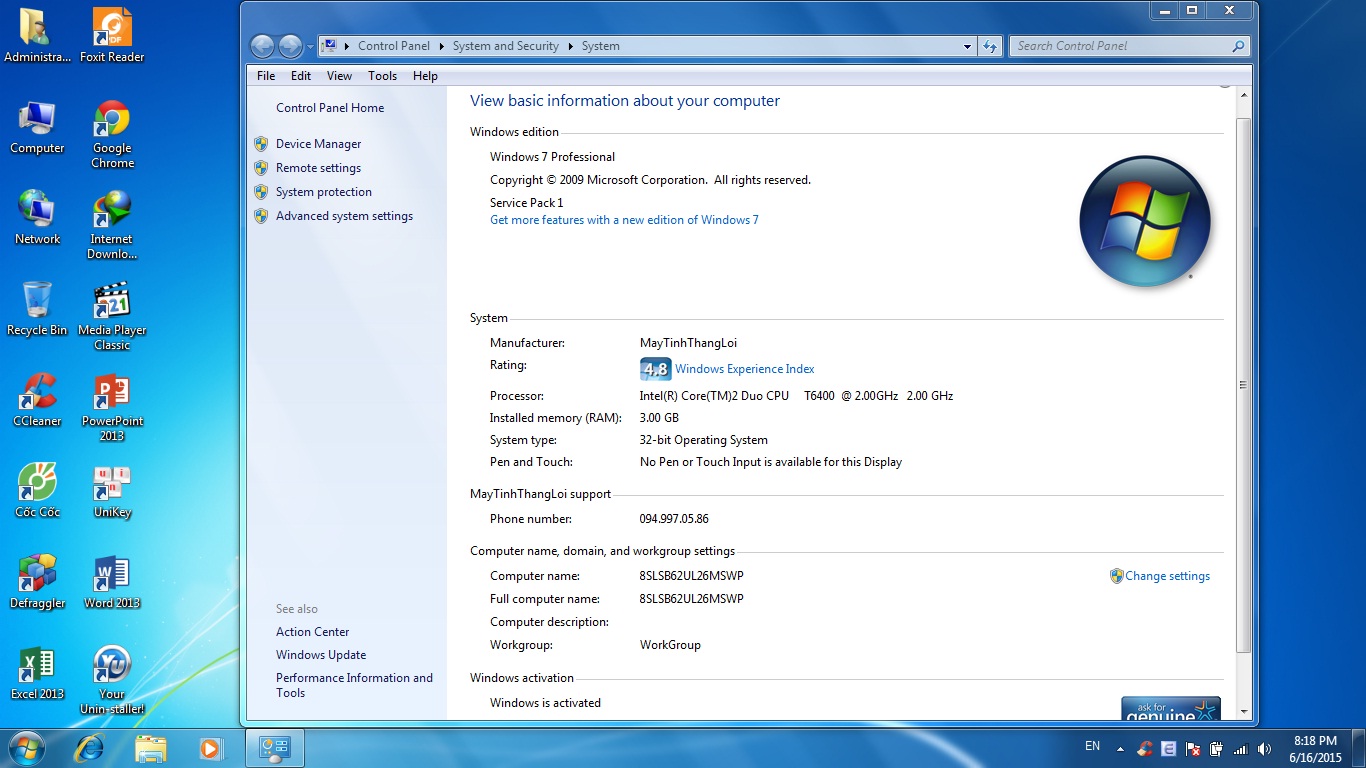This screenshot has height=768, width=1366.
Task: Show hidden system tray icons
Action: (1120, 747)
